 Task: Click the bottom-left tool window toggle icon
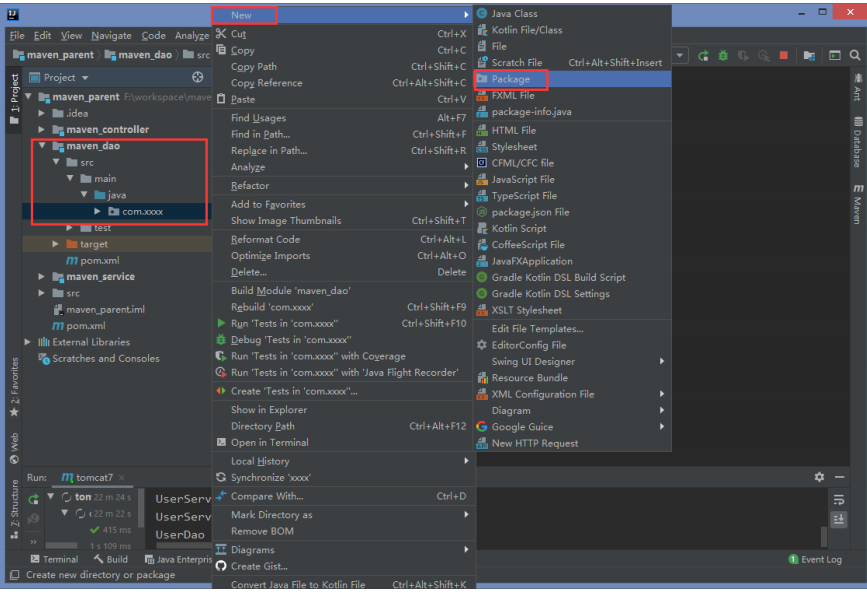[x=14, y=575]
